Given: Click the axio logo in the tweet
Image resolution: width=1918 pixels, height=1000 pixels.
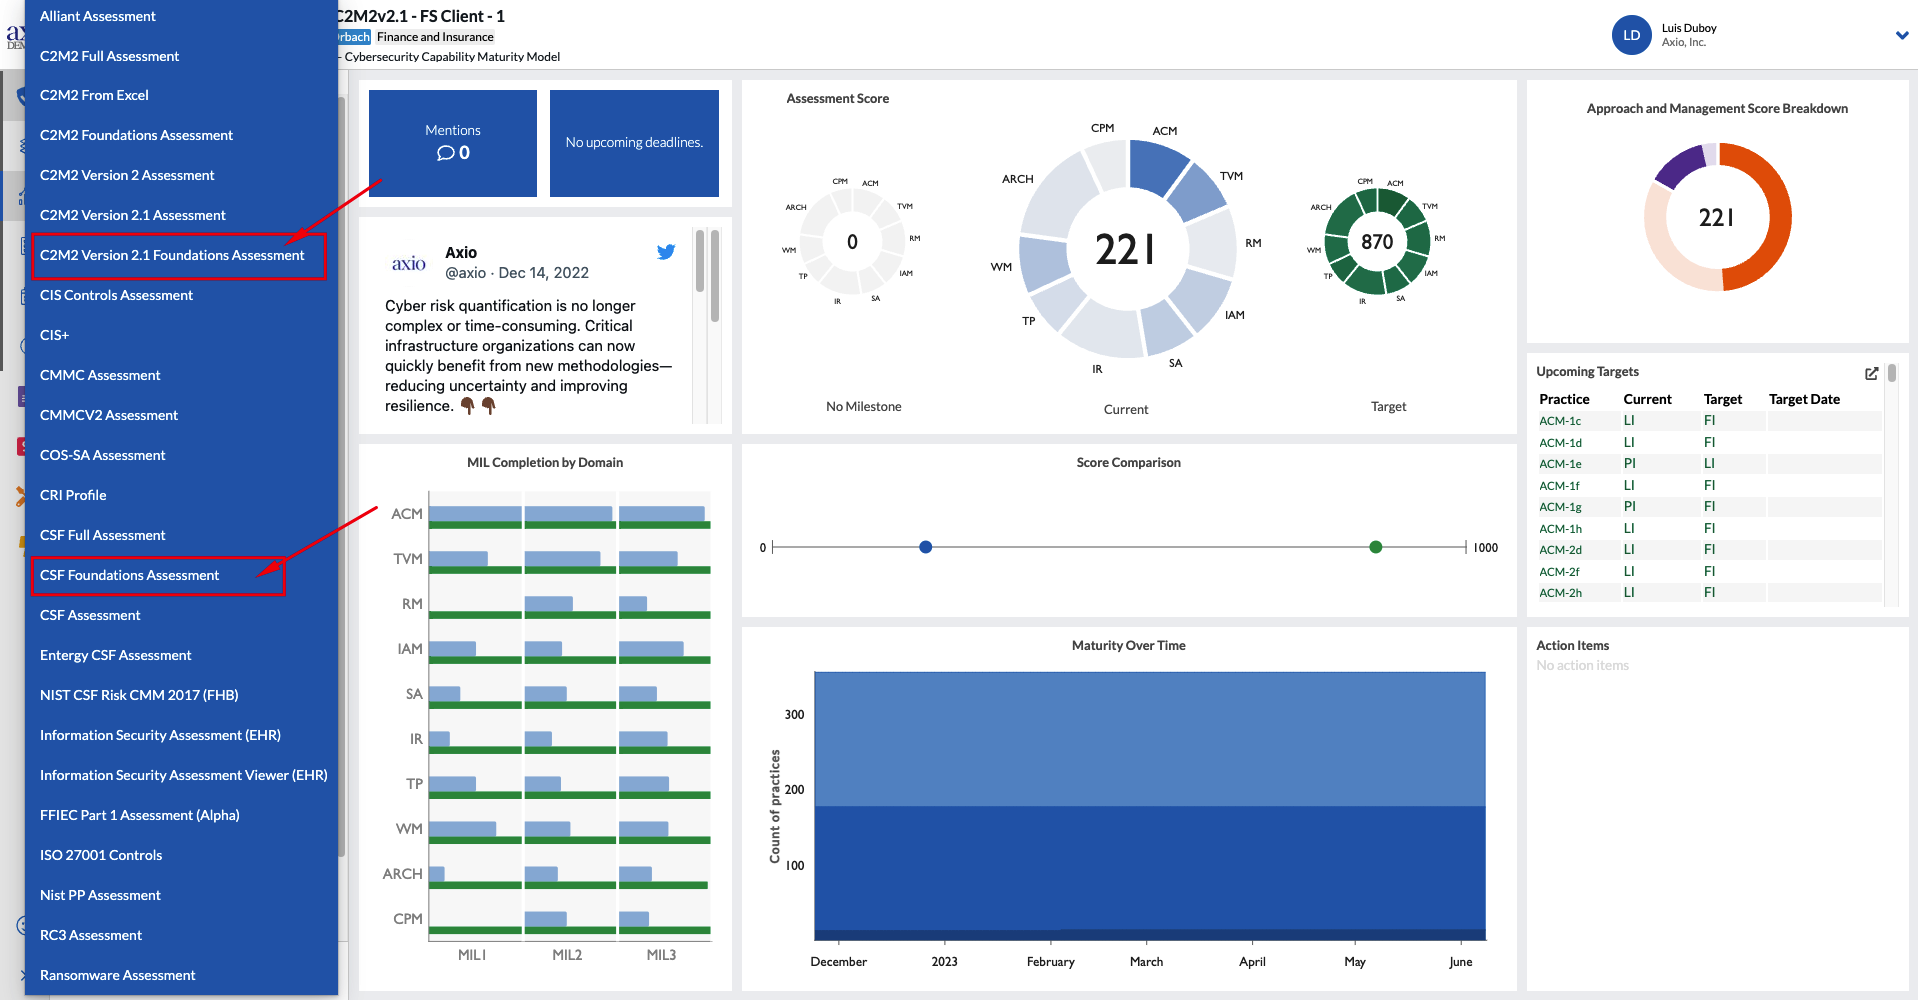Looking at the screenshot, I should click(409, 263).
